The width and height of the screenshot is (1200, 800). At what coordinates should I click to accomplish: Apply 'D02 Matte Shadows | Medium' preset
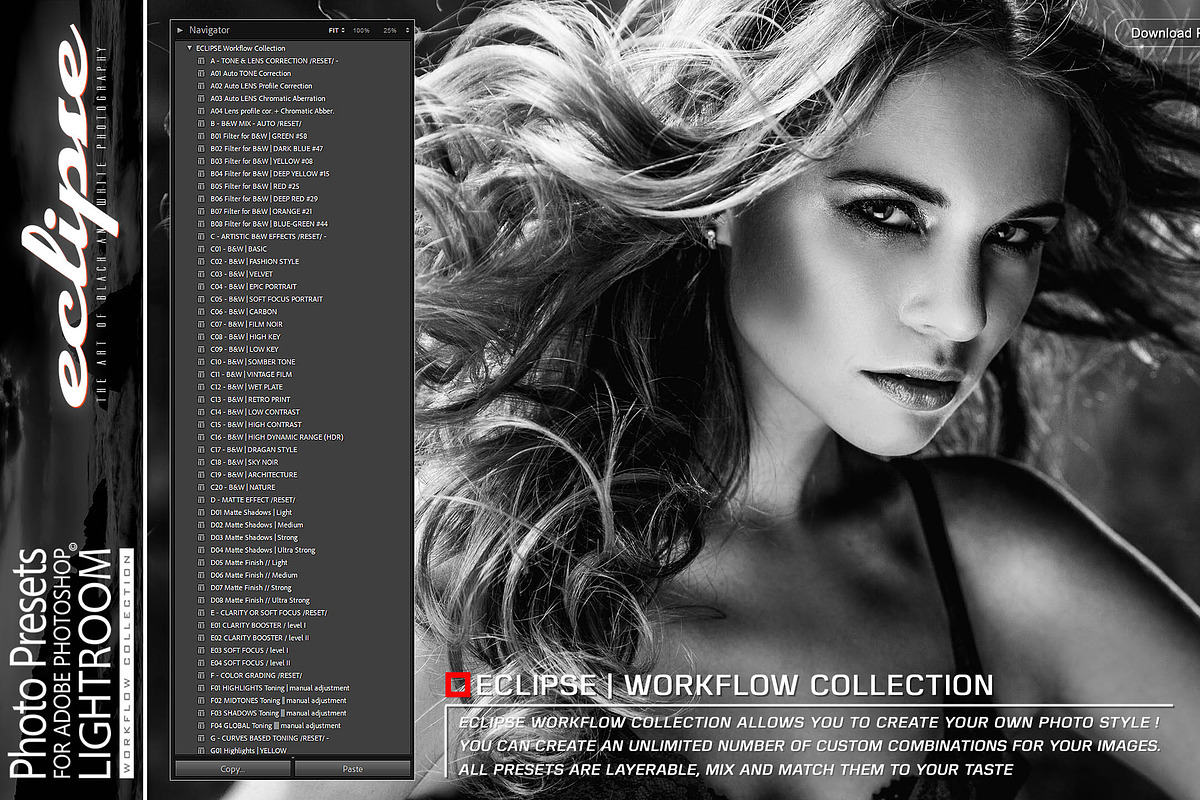[257, 525]
